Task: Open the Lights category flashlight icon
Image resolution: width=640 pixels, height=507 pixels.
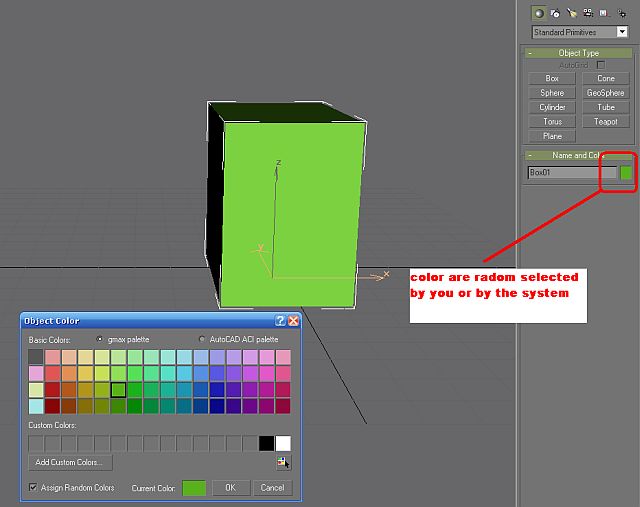Action: 572,13
